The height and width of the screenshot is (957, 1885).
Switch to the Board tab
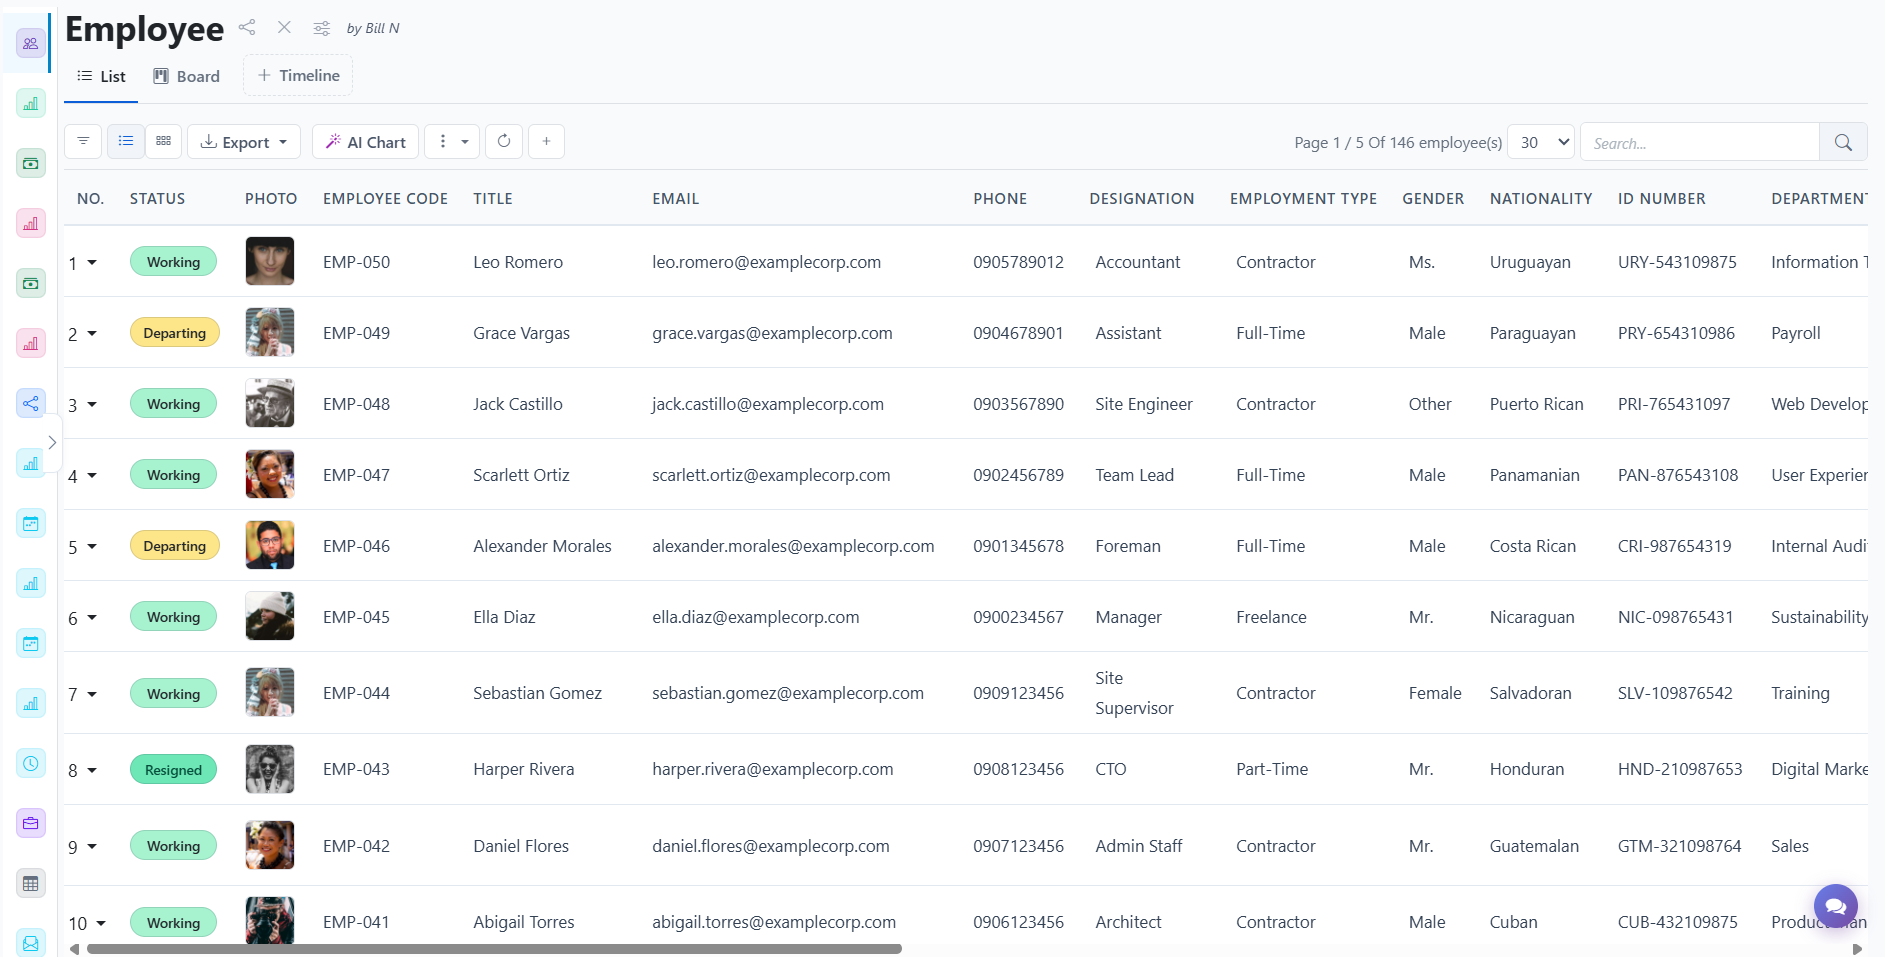[186, 76]
